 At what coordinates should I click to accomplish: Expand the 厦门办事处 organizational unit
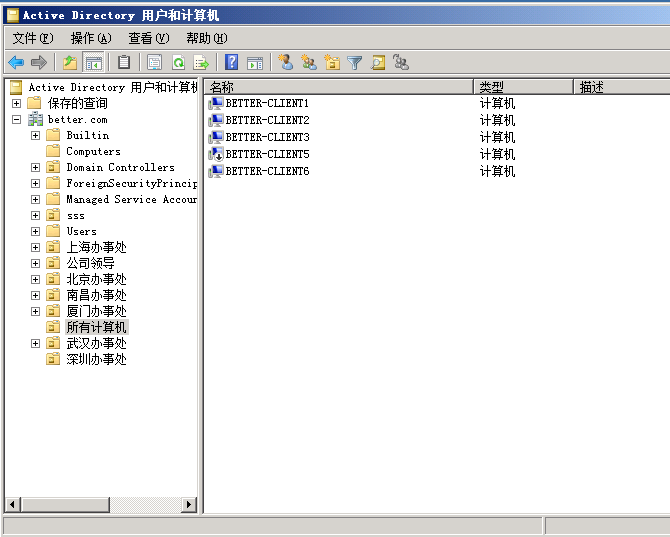pos(35,311)
